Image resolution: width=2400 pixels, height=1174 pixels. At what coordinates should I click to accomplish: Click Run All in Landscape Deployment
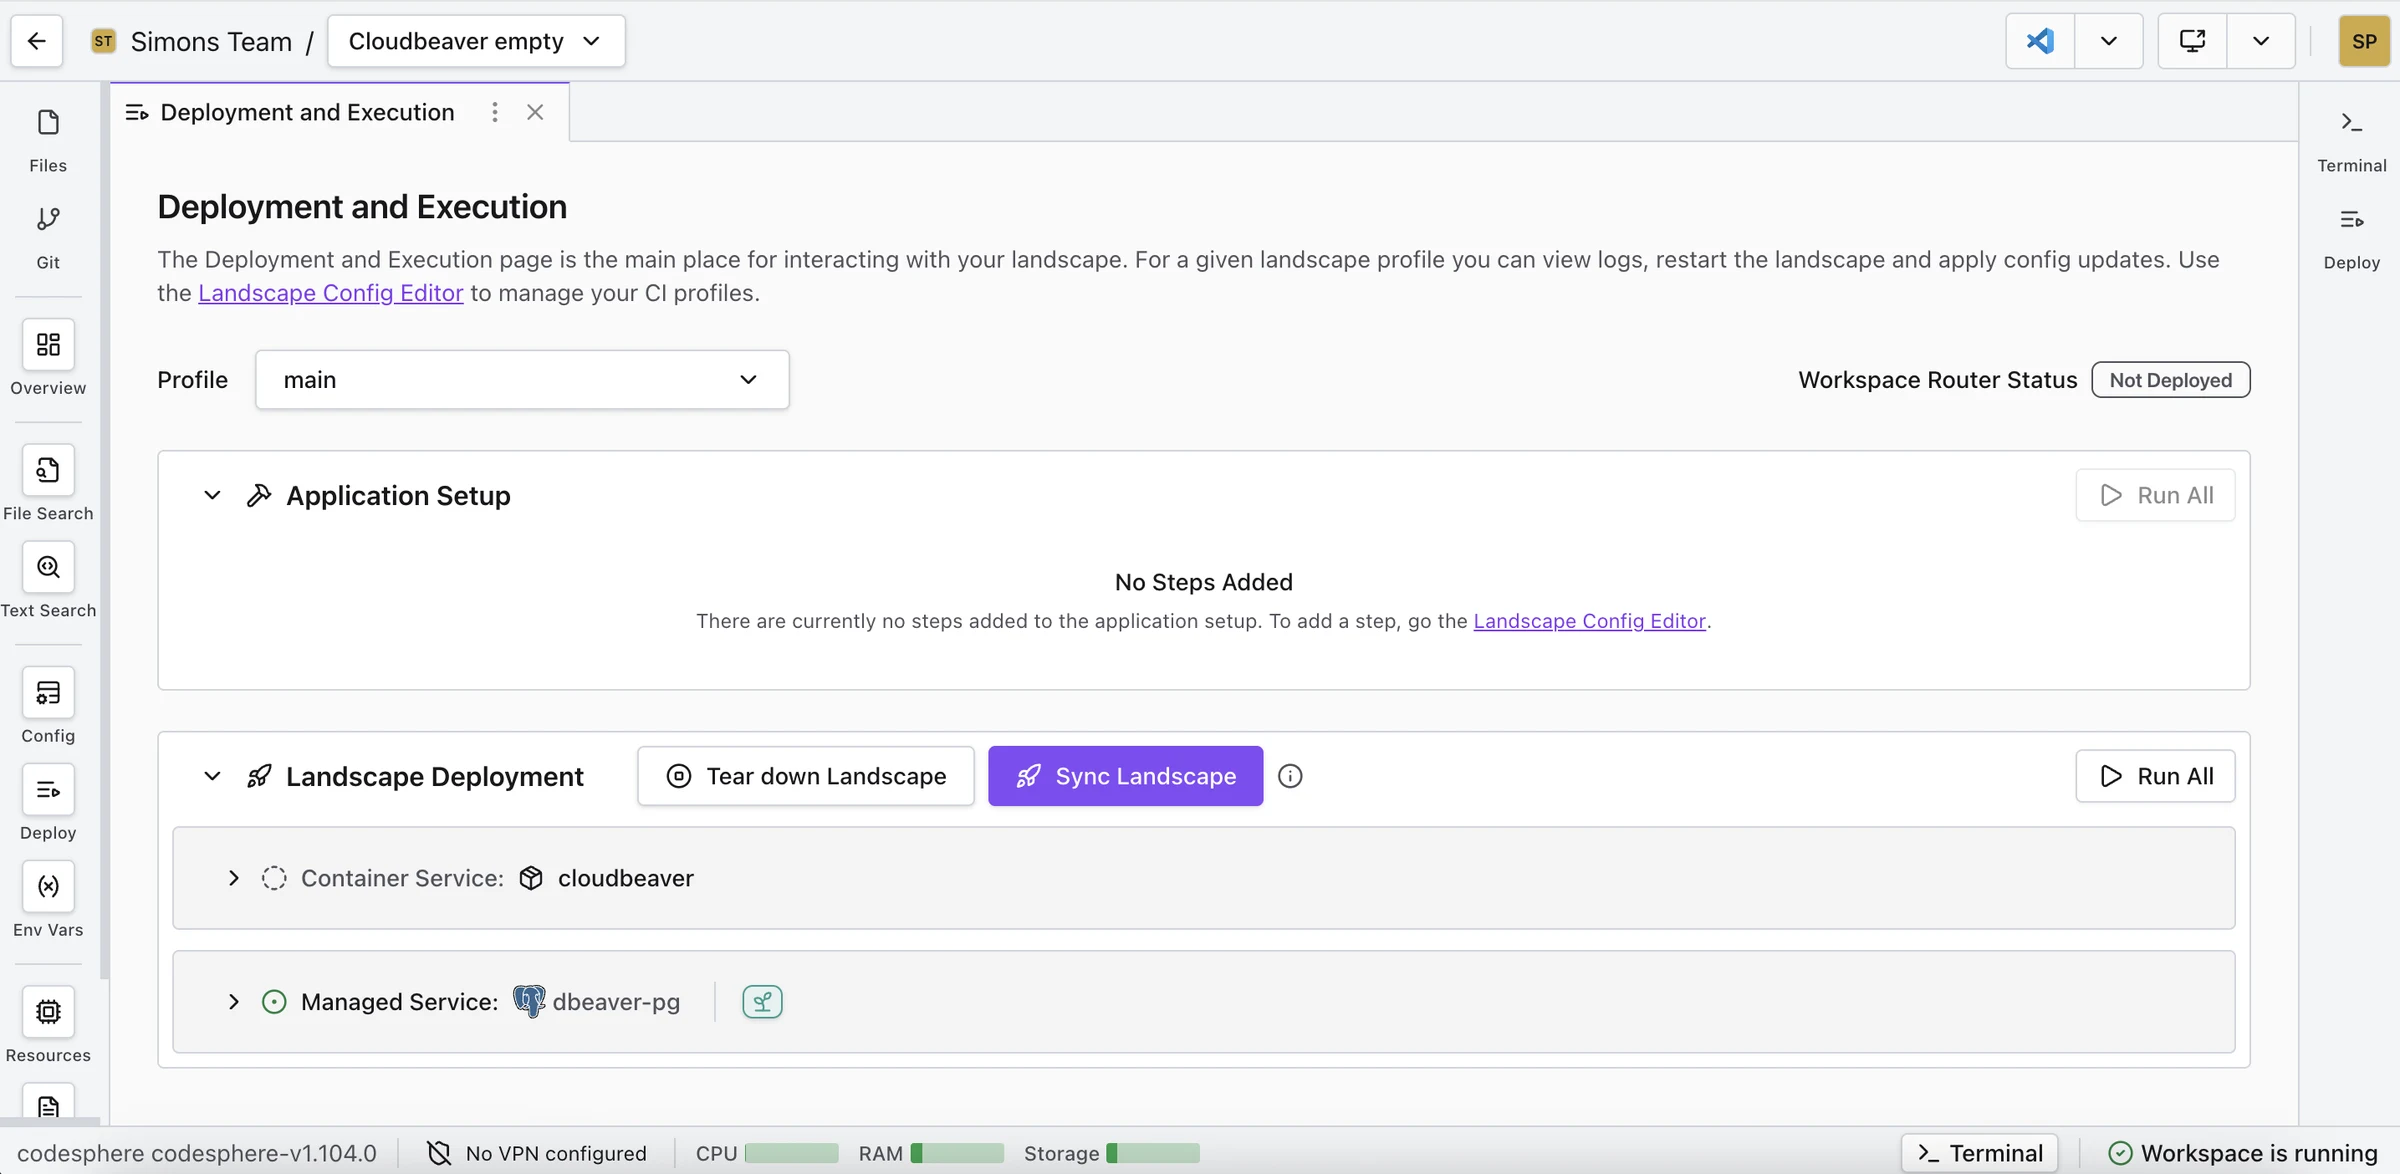pos(2155,776)
